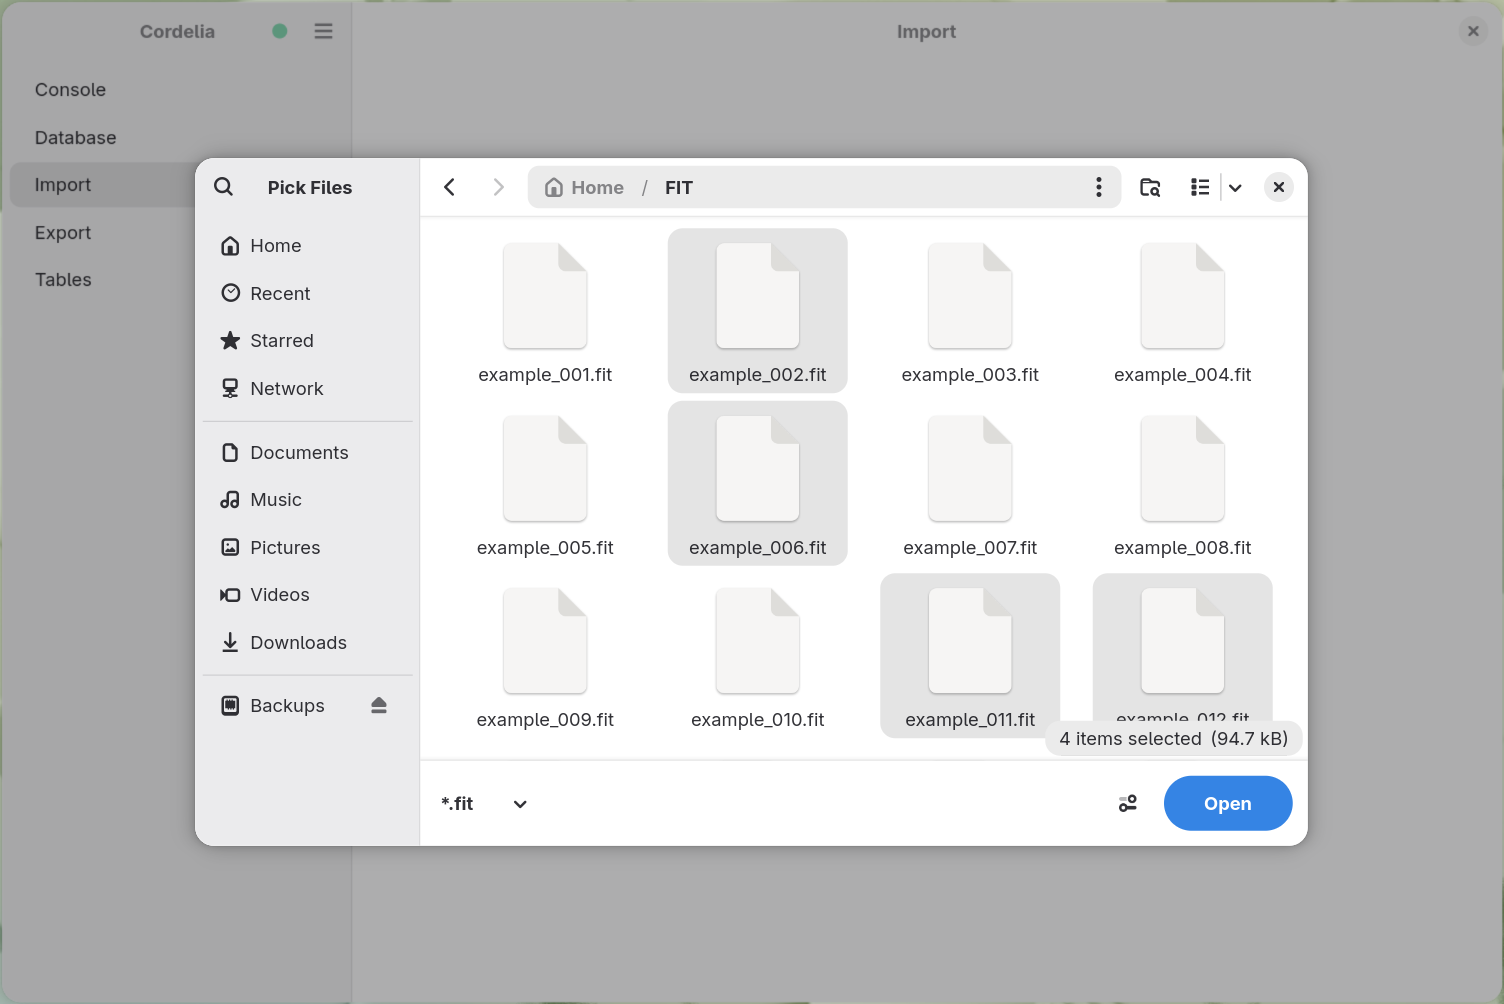Click the search icon in Pick Files

pos(224,187)
